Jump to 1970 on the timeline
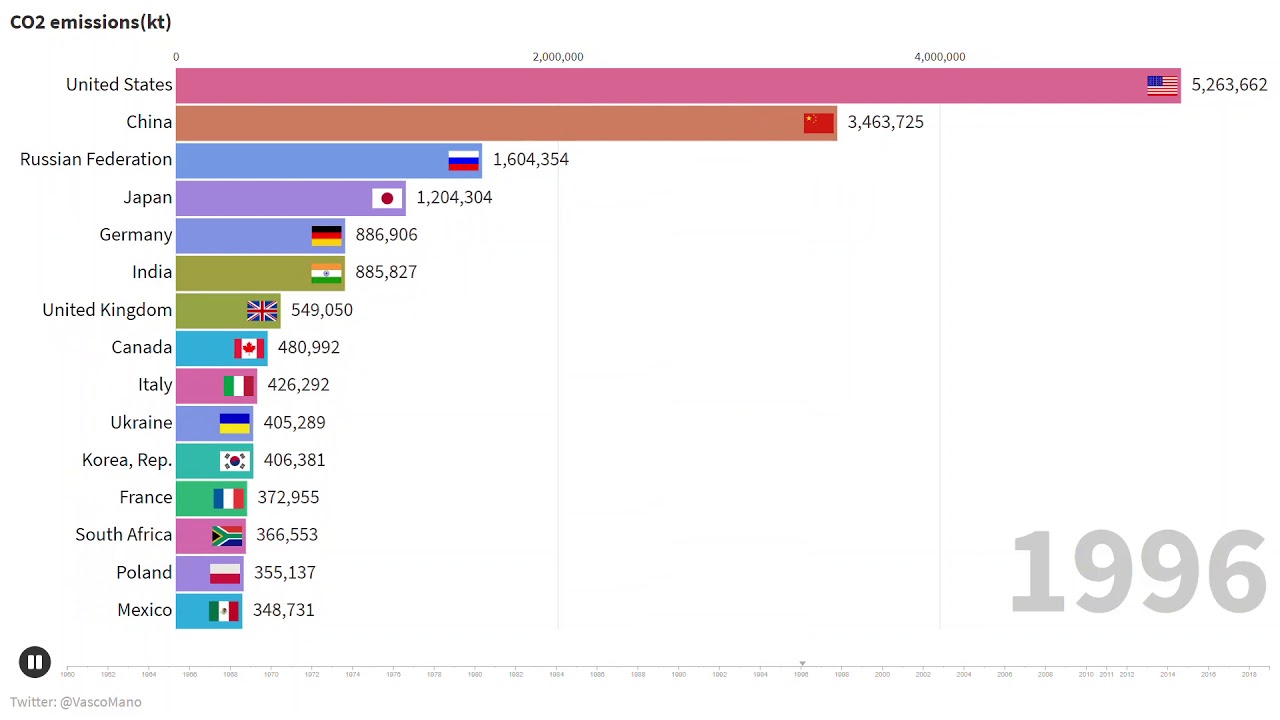1280x720 pixels. point(271,674)
